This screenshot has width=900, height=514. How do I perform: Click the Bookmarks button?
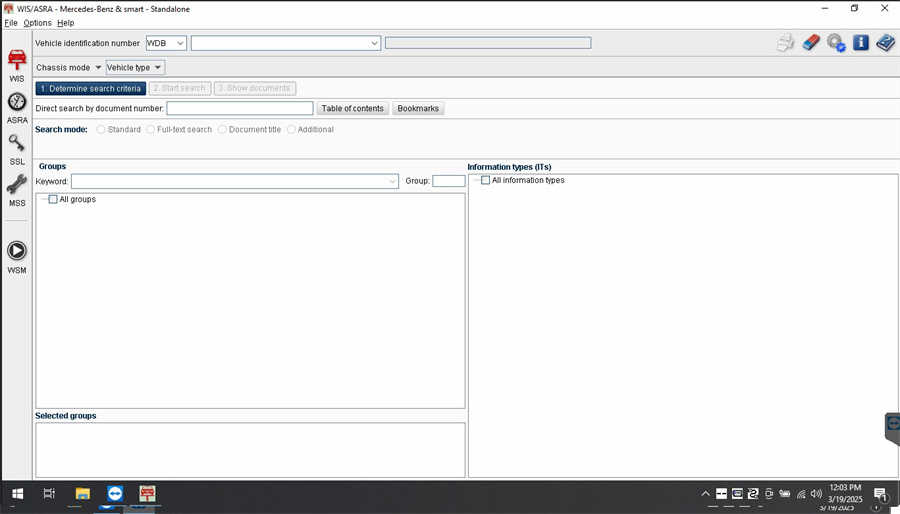pyautogui.click(x=418, y=108)
